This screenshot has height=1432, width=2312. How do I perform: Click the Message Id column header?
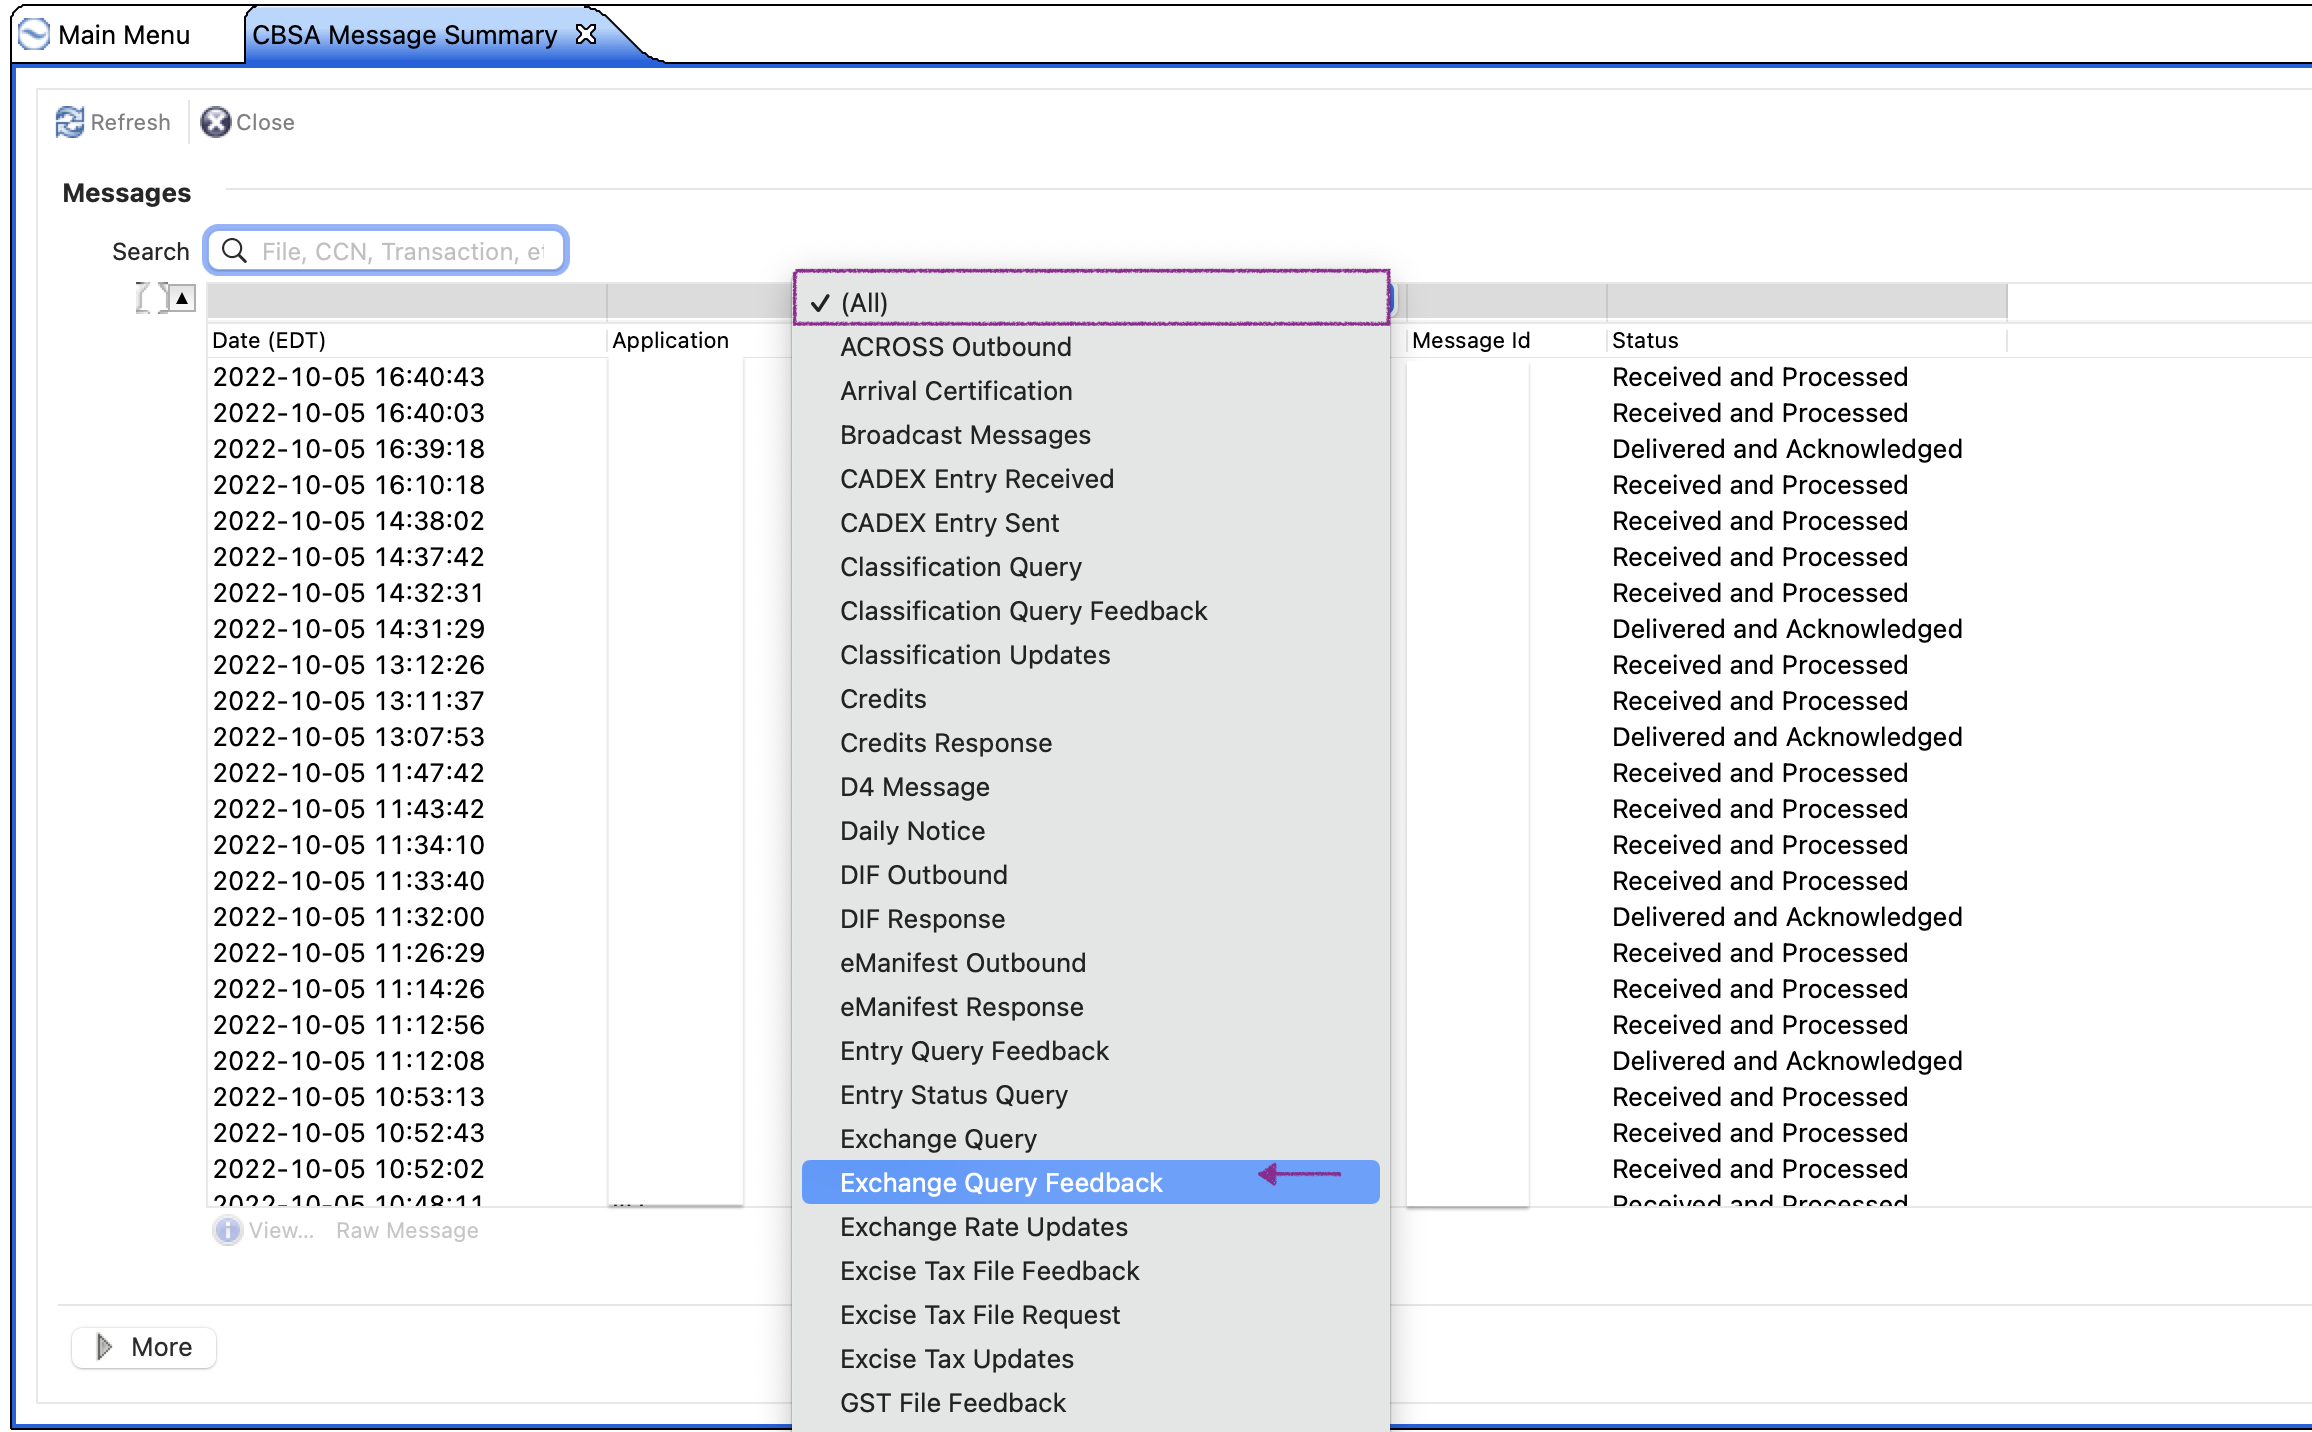coord(1506,340)
